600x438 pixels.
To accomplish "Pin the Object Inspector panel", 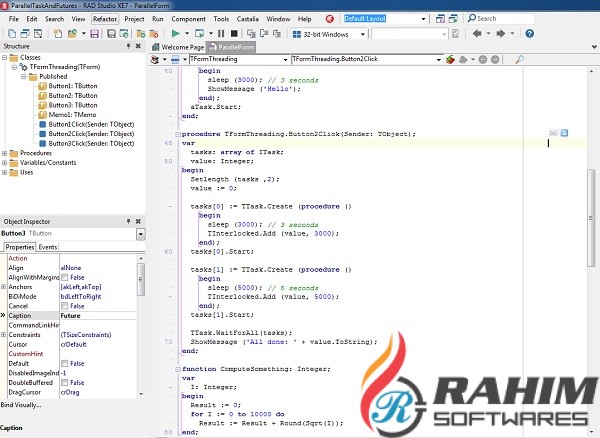I will 129,221.
